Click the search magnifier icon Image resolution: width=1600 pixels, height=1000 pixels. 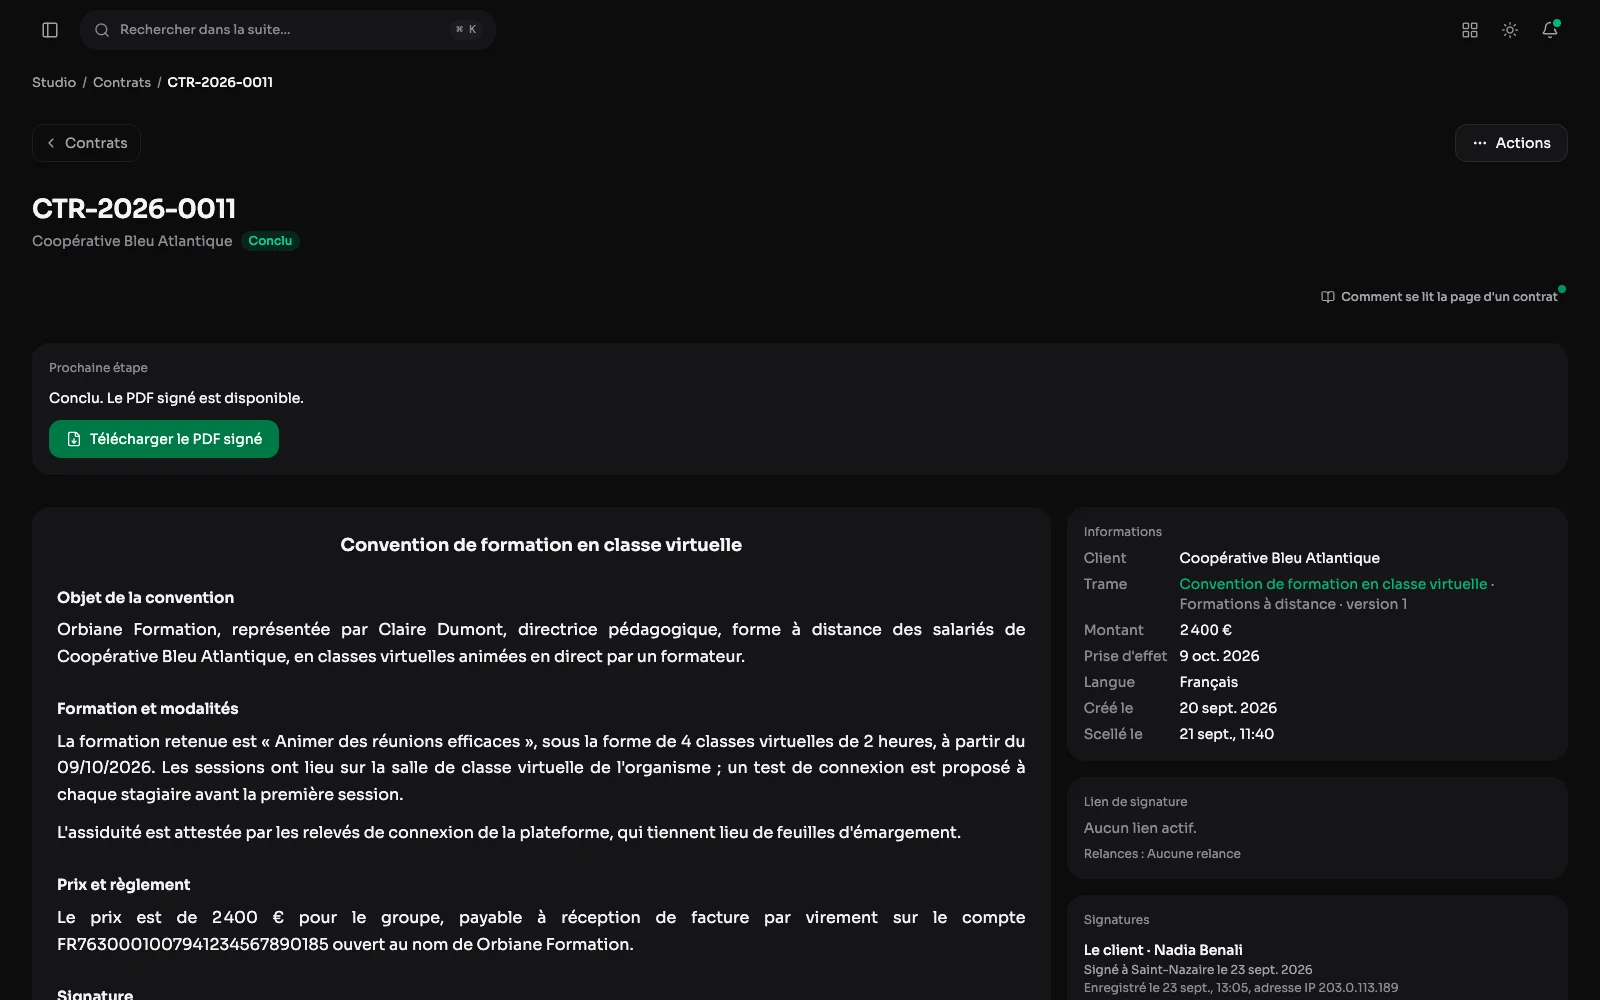[x=102, y=30]
